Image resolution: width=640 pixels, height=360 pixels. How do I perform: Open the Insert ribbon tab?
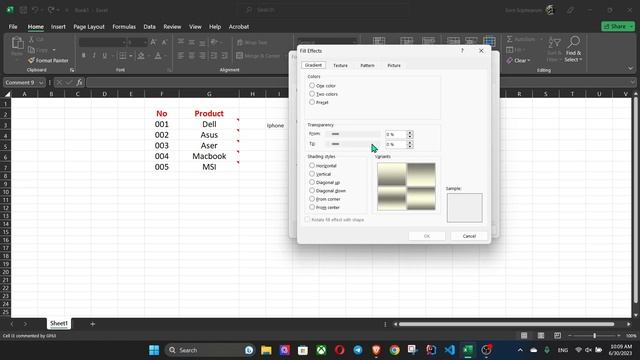[58, 27]
